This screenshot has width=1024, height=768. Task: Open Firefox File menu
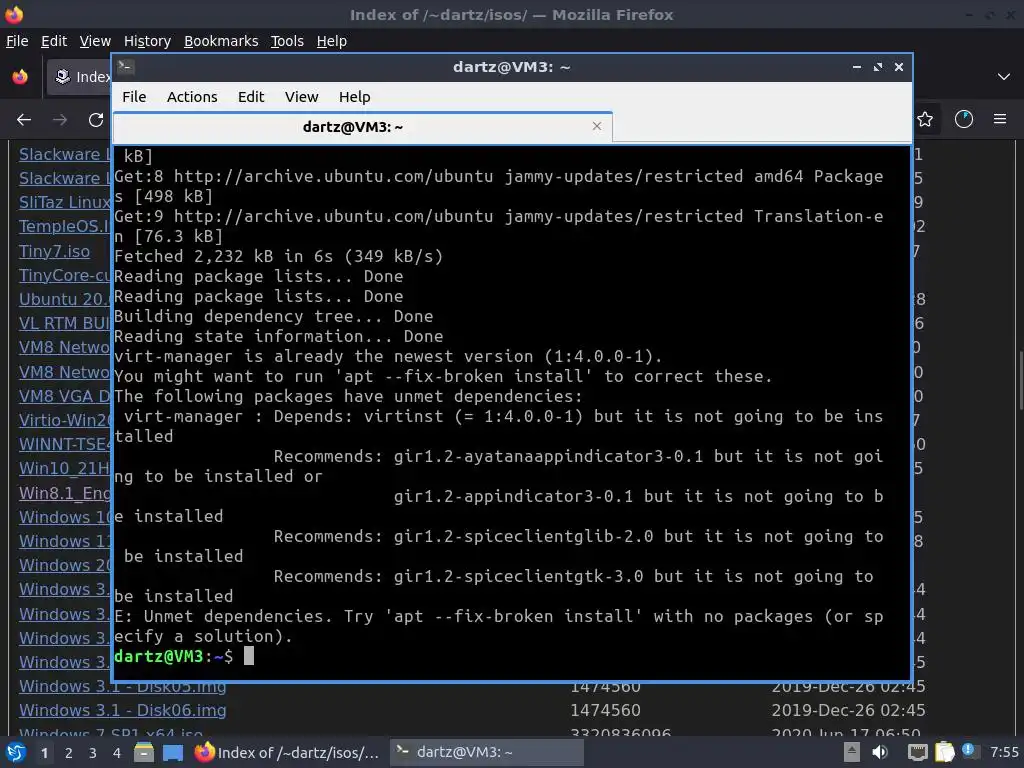(17, 41)
